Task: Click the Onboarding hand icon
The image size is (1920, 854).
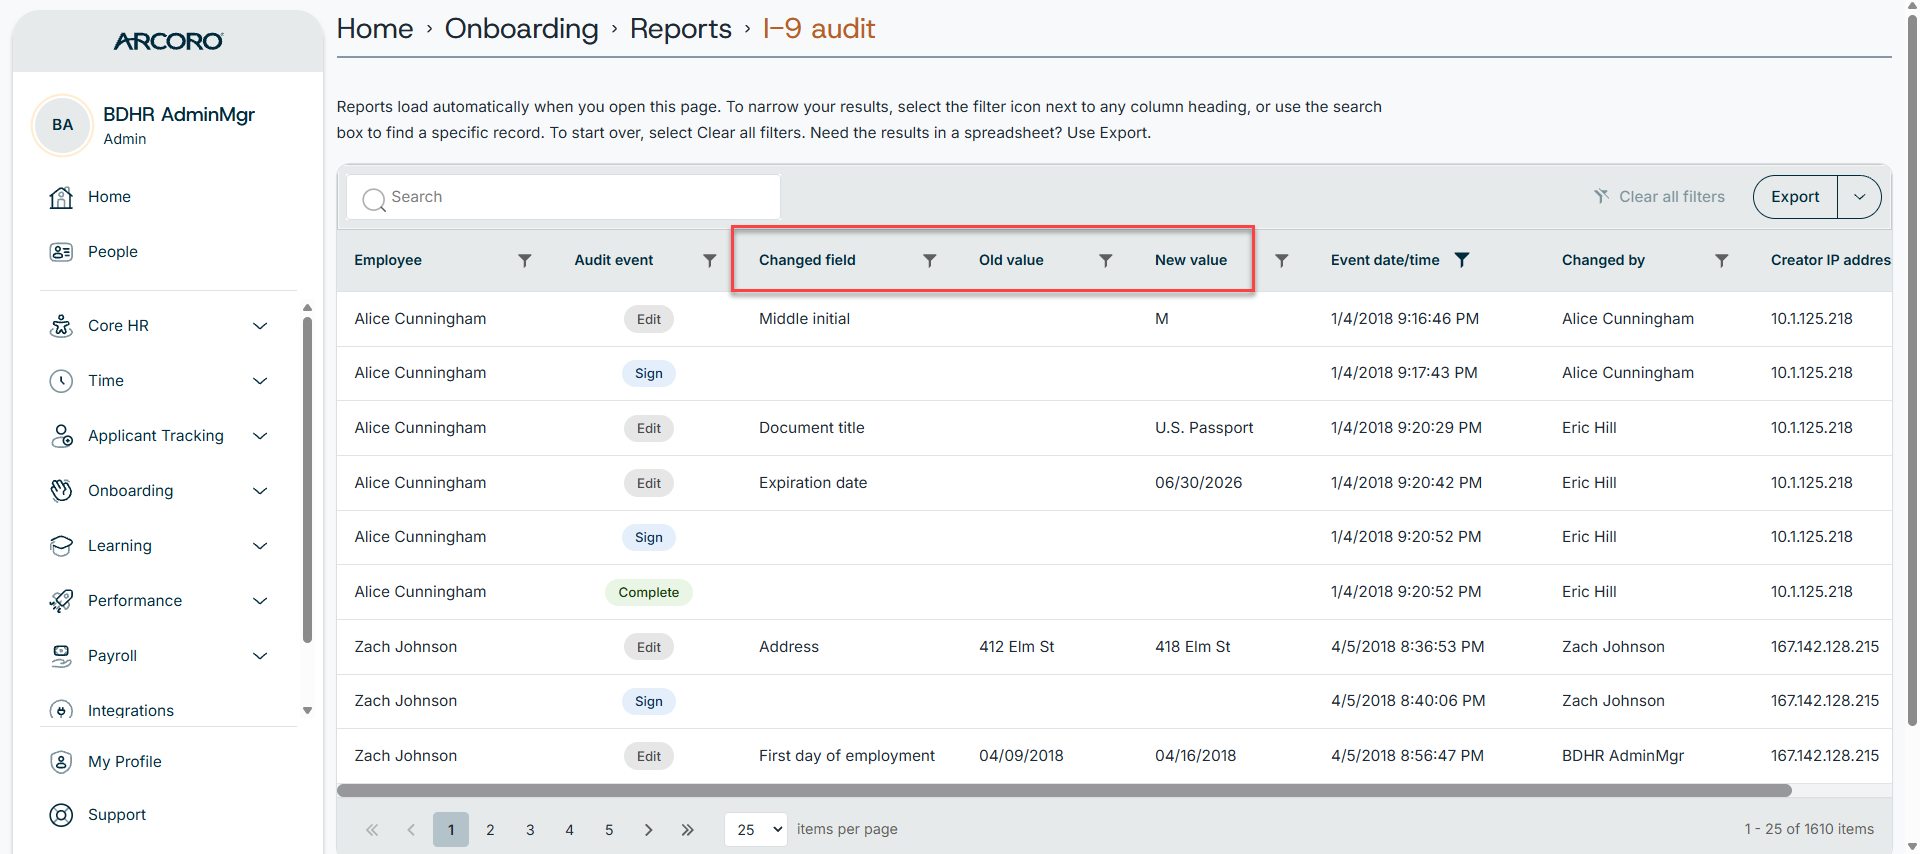Action: point(61,491)
